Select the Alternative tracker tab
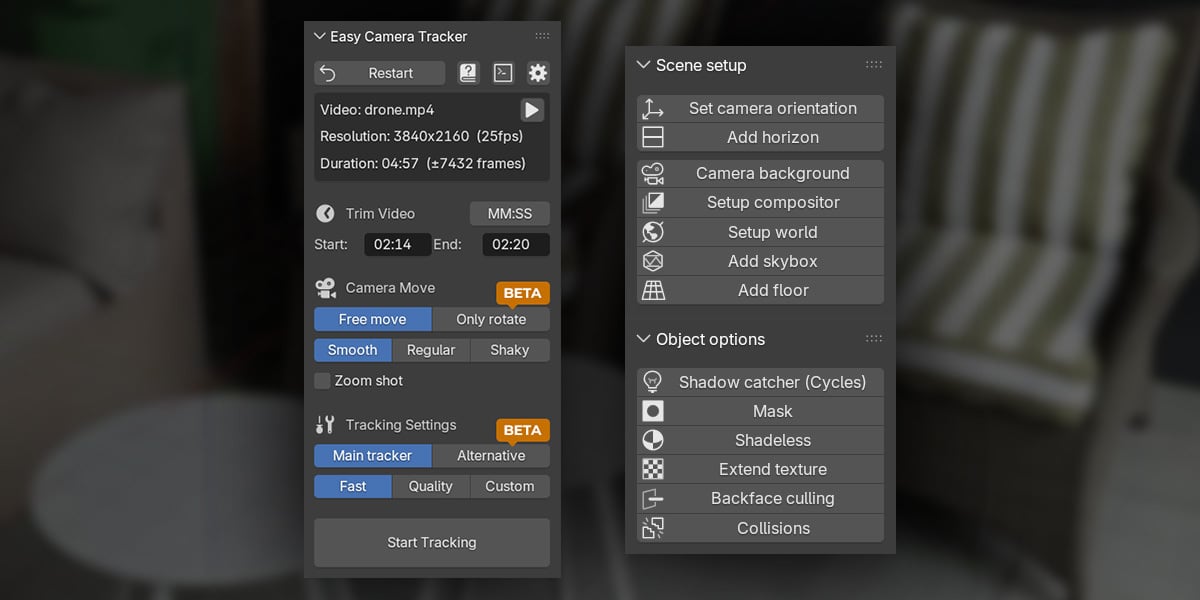 (x=491, y=456)
